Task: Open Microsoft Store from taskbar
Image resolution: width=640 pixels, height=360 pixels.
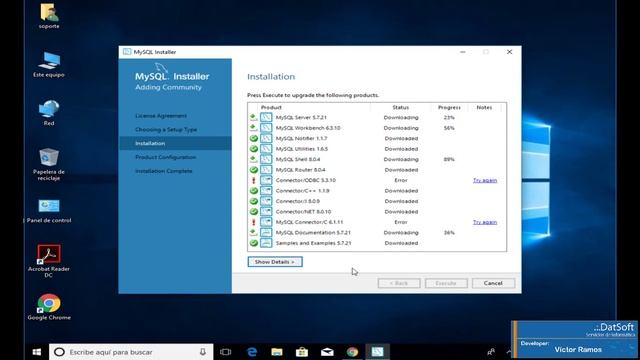Action: coord(302,352)
